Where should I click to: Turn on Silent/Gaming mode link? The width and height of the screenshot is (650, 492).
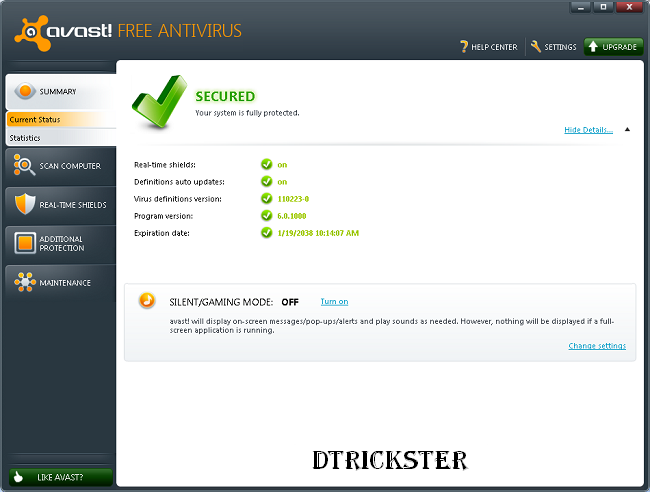(x=334, y=301)
